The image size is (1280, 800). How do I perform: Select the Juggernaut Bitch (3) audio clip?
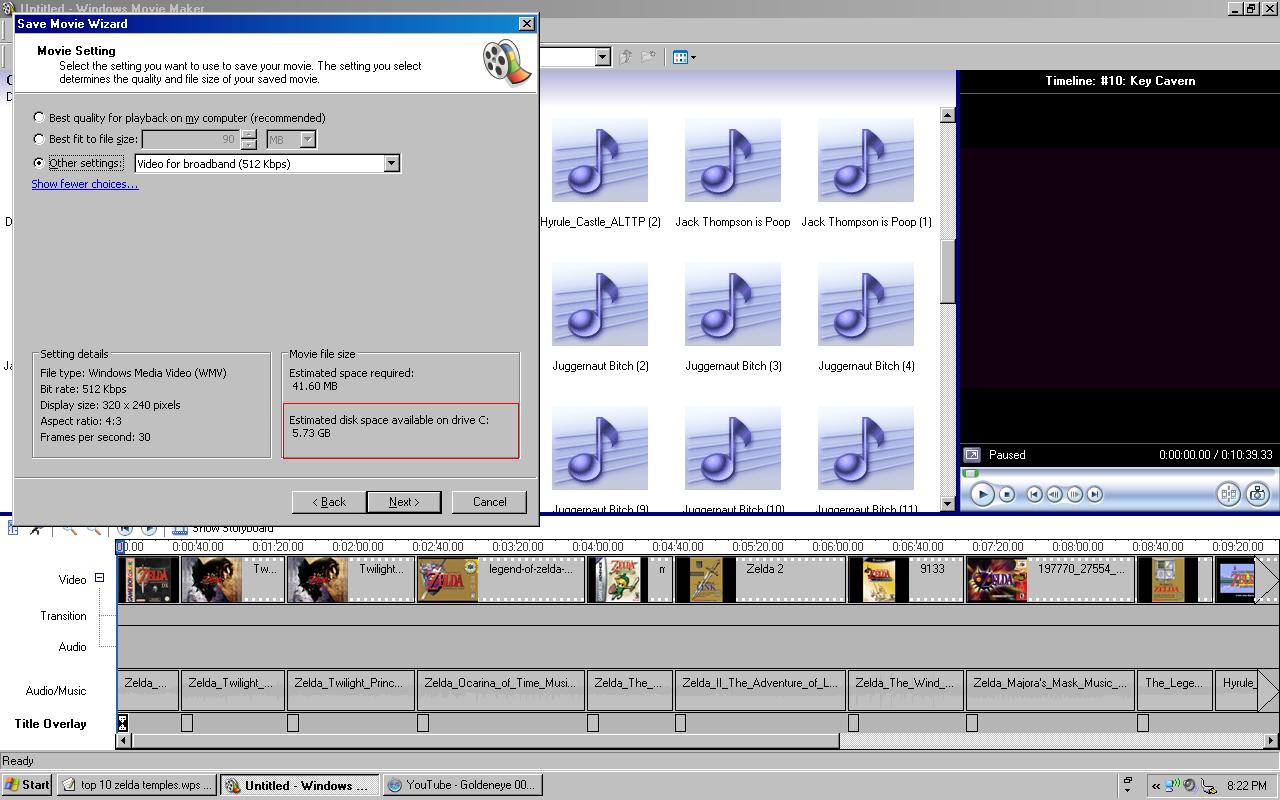pyautogui.click(x=733, y=317)
